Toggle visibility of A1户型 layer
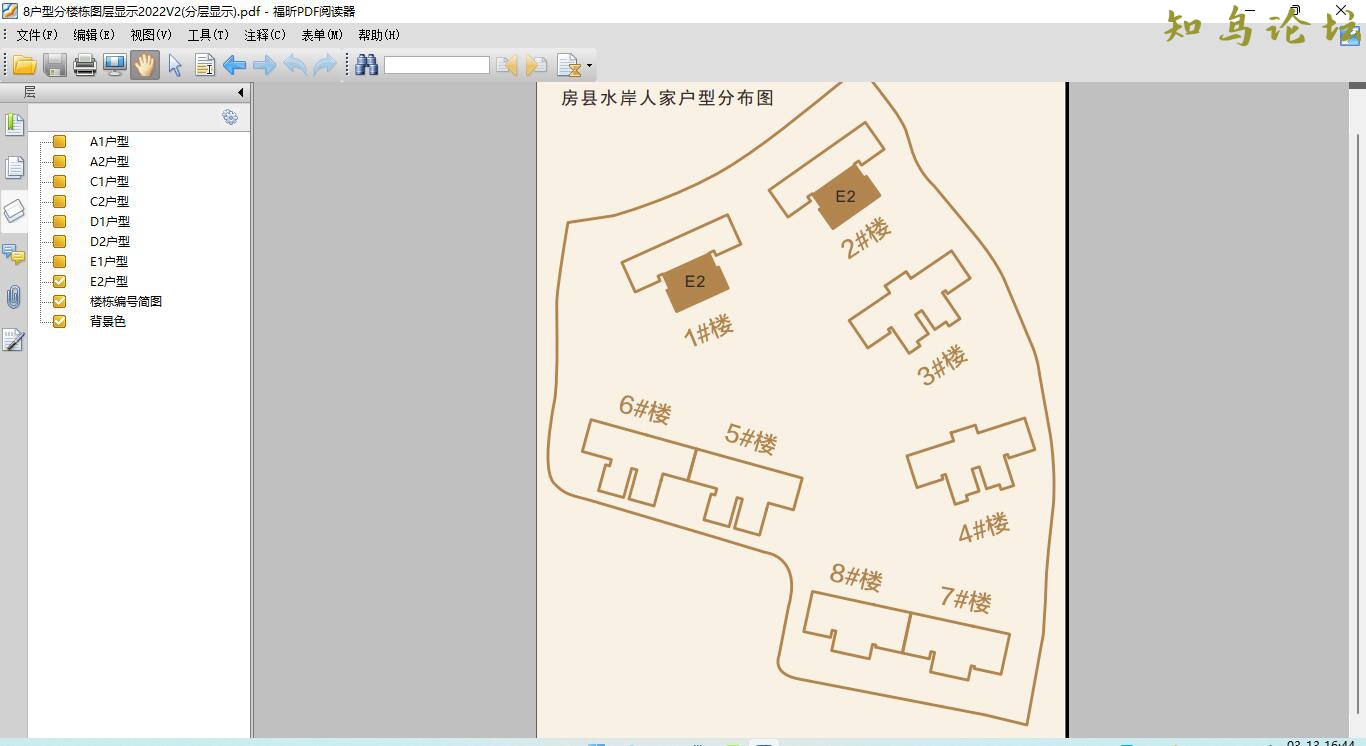The width and height of the screenshot is (1366, 746). coord(59,142)
